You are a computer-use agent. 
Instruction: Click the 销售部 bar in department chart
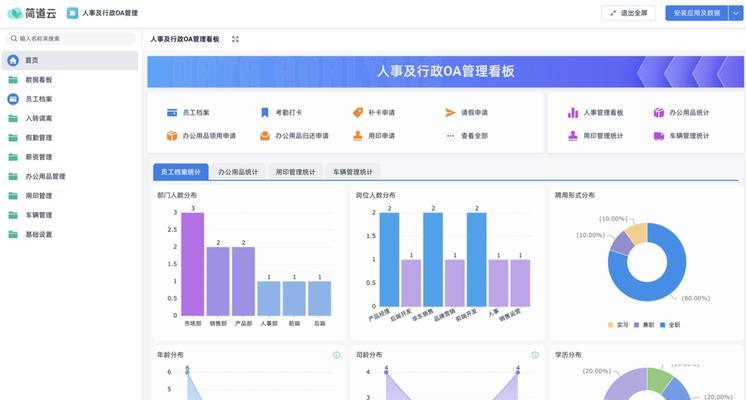tap(218, 281)
